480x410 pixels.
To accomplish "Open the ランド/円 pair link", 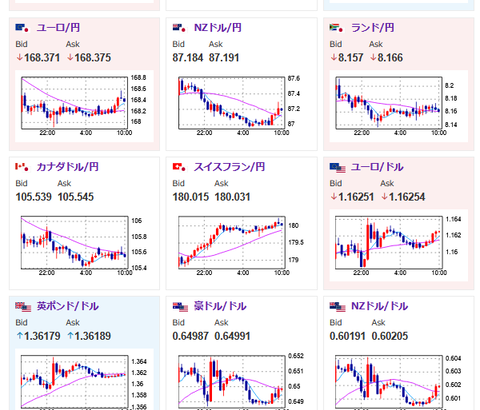I will tap(372, 28).
